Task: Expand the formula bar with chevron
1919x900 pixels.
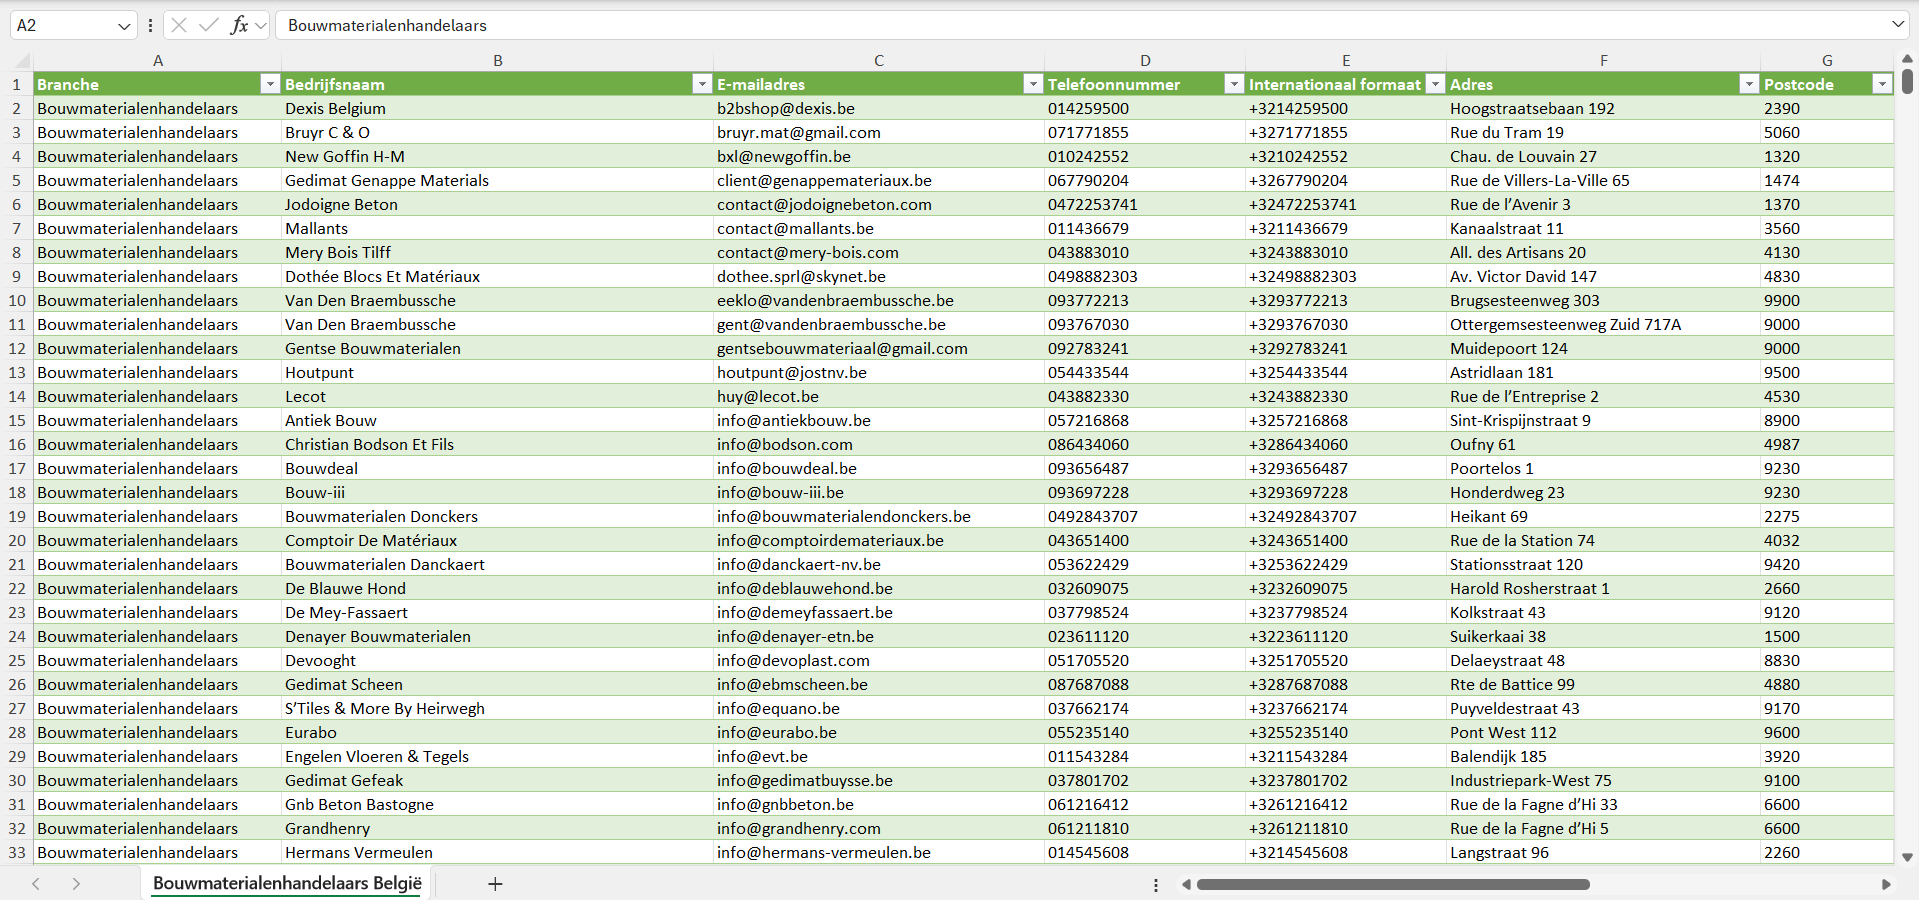Action: [1897, 25]
